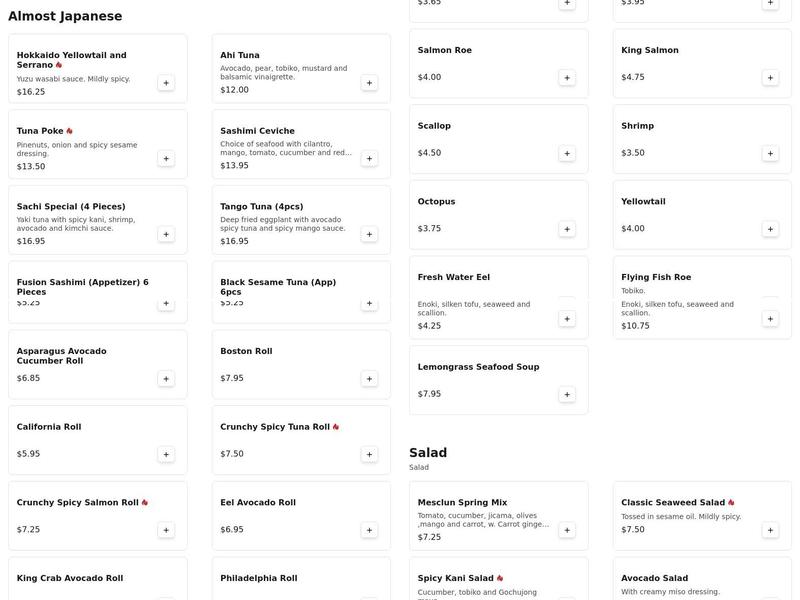
Task: Add Hokkaido Yellowtail and Serrano to order
Action: (164, 81)
